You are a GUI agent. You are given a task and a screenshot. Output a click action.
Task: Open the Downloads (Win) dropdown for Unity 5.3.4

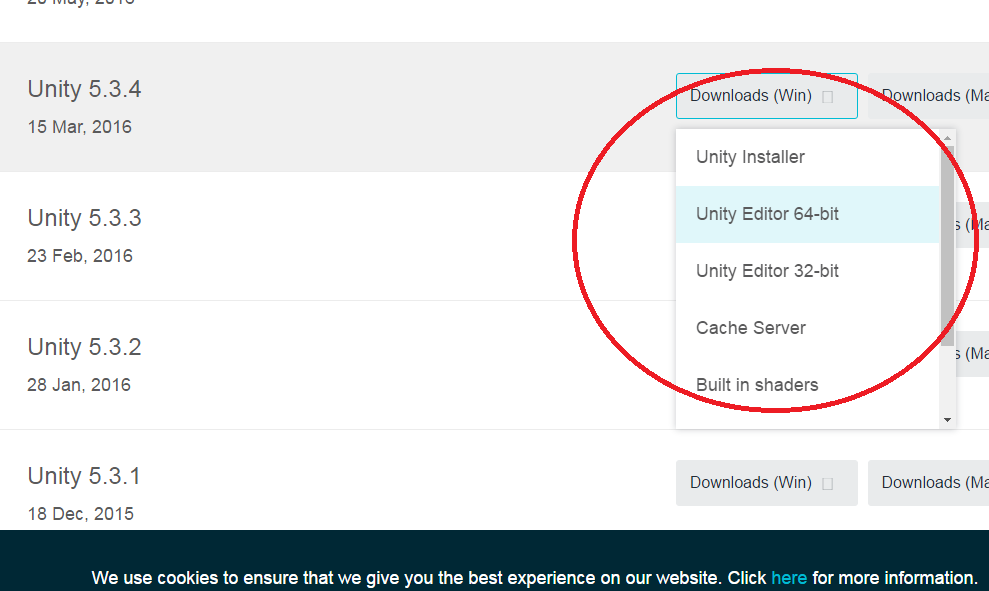[766, 96]
